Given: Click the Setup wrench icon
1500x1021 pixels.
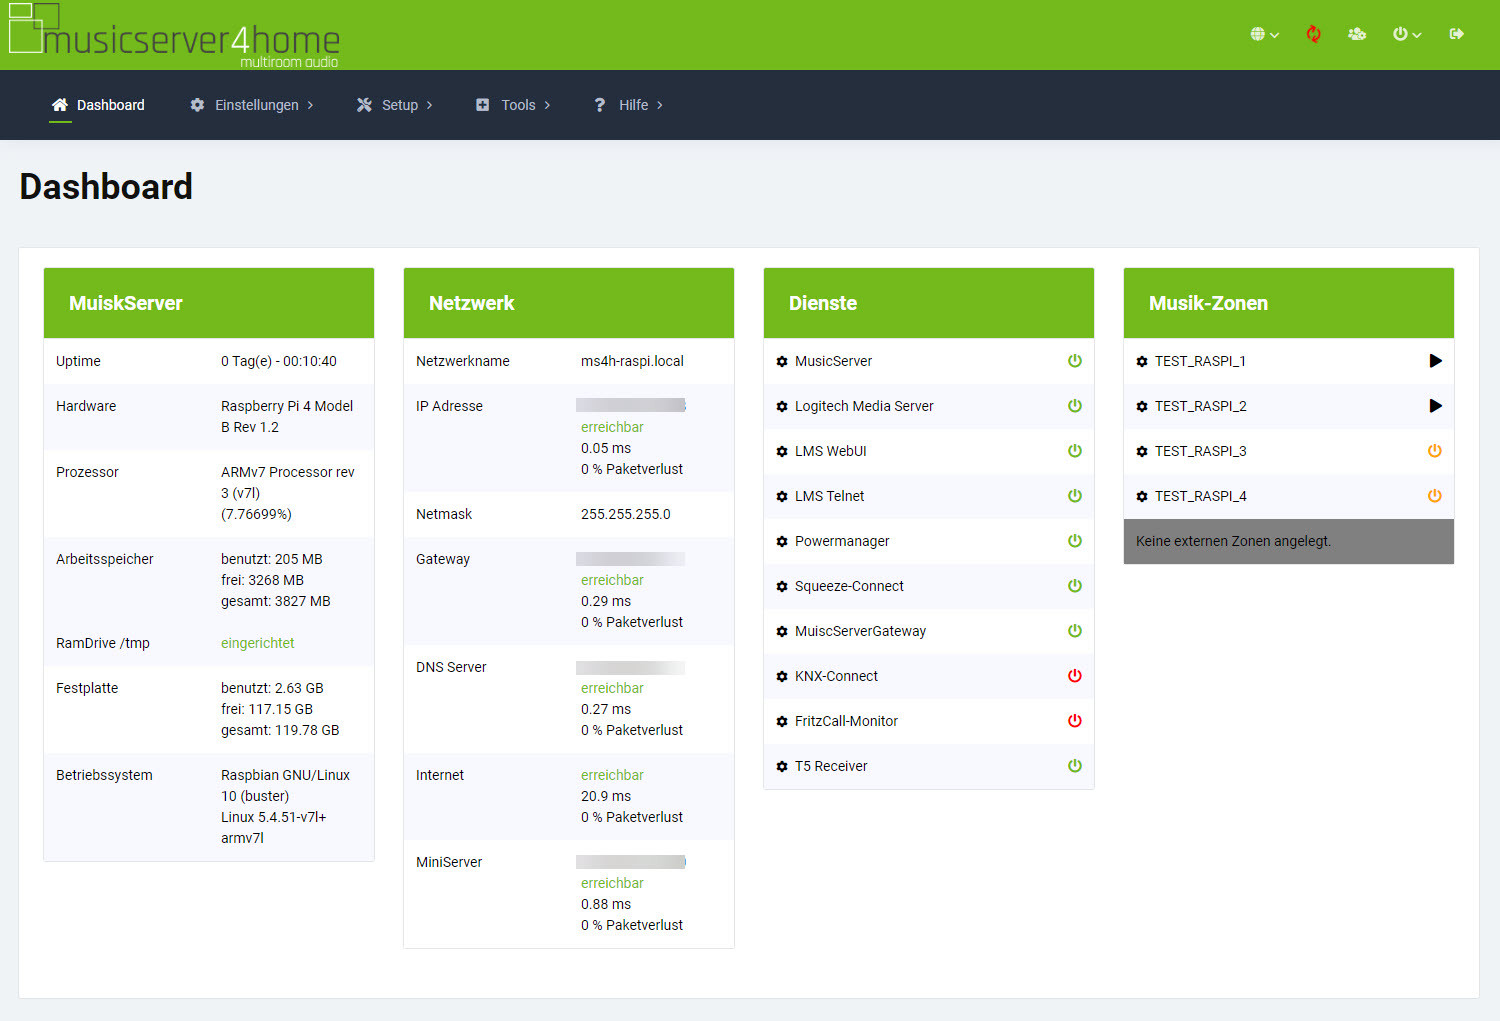Looking at the screenshot, I should [x=364, y=105].
